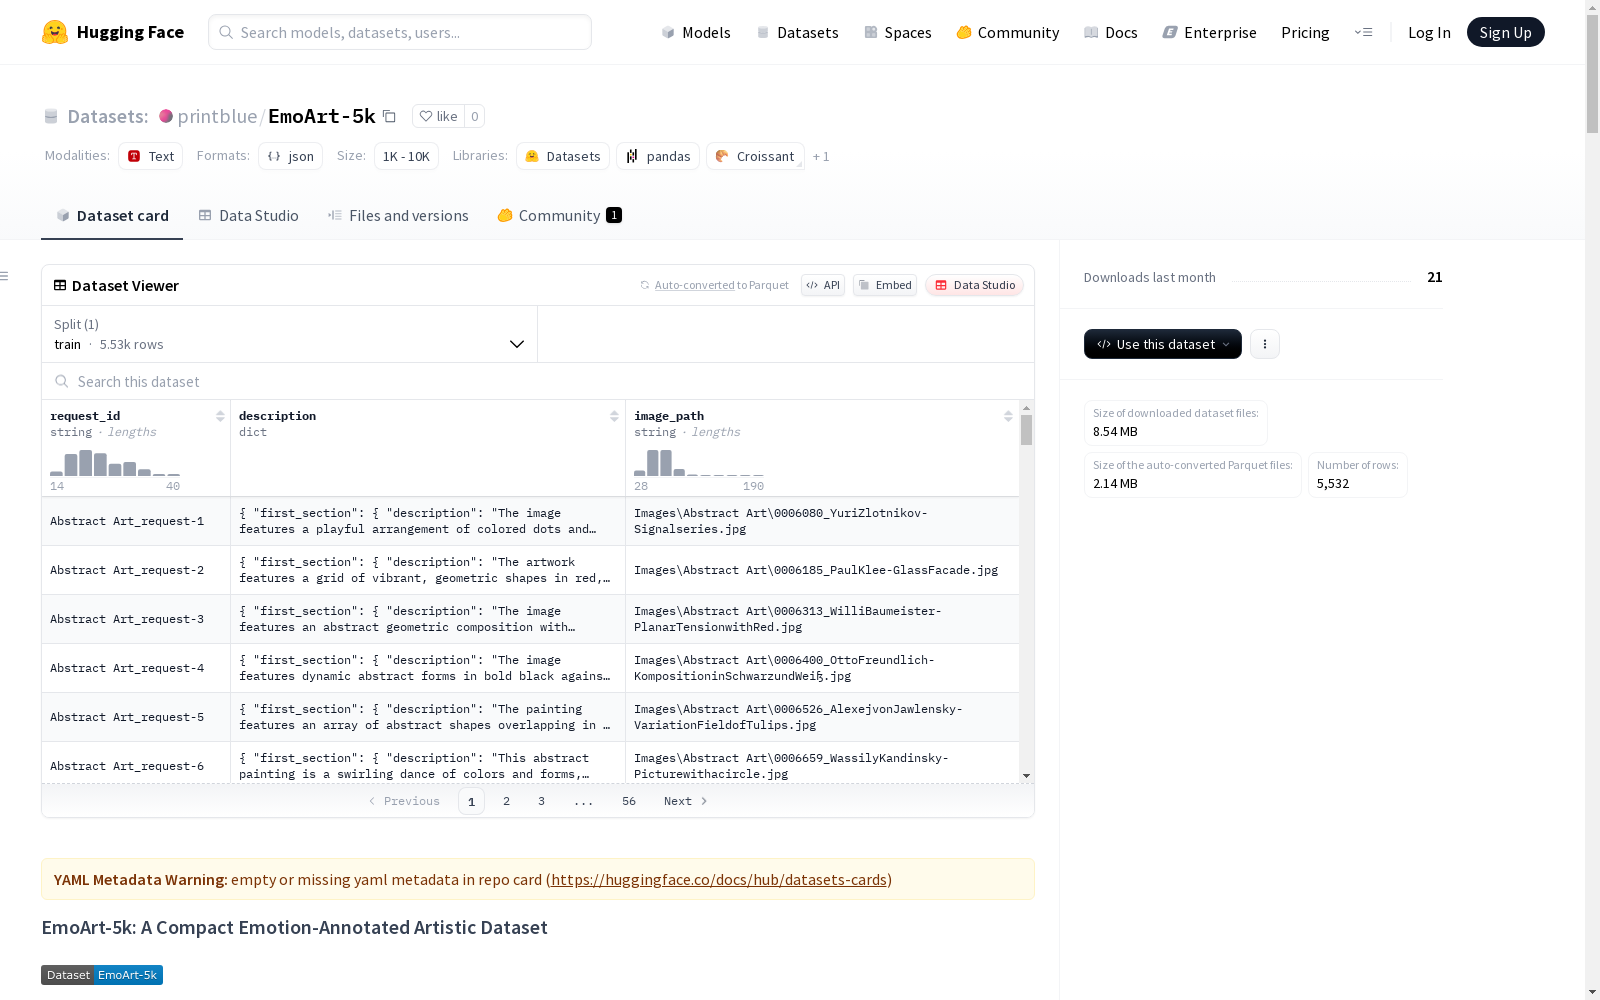This screenshot has height=1000, width=1600.
Task: Focus the Search this dataset field
Action: 538,382
